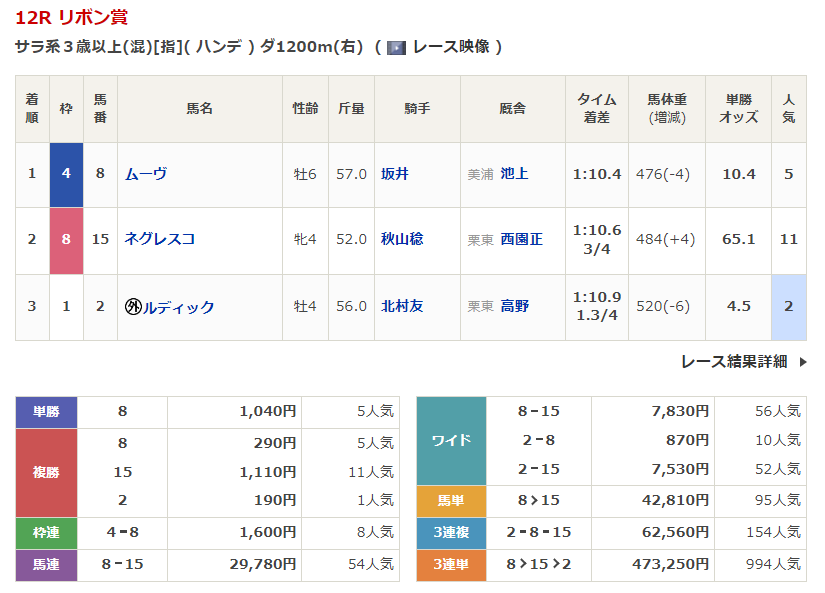Click the race video film icon
825x593 pixels.
(396, 47)
